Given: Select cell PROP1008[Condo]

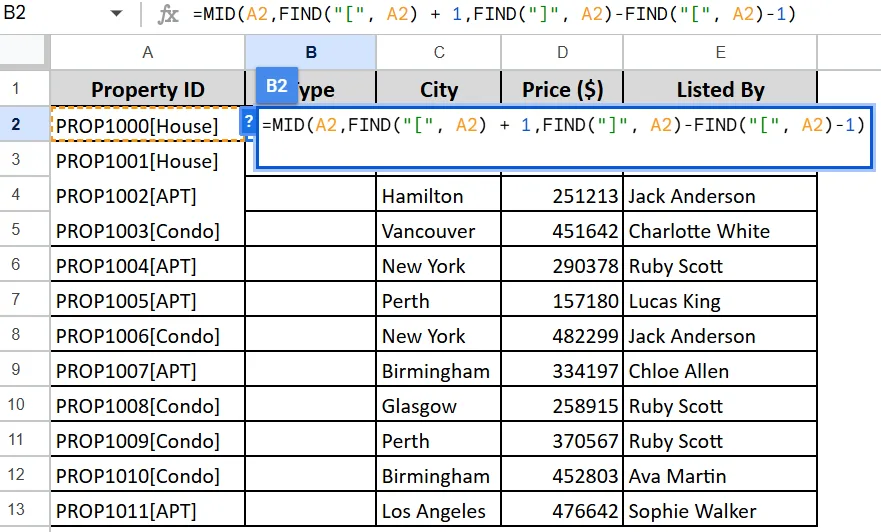Looking at the screenshot, I should pyautogui.click(x=148, y=406).
